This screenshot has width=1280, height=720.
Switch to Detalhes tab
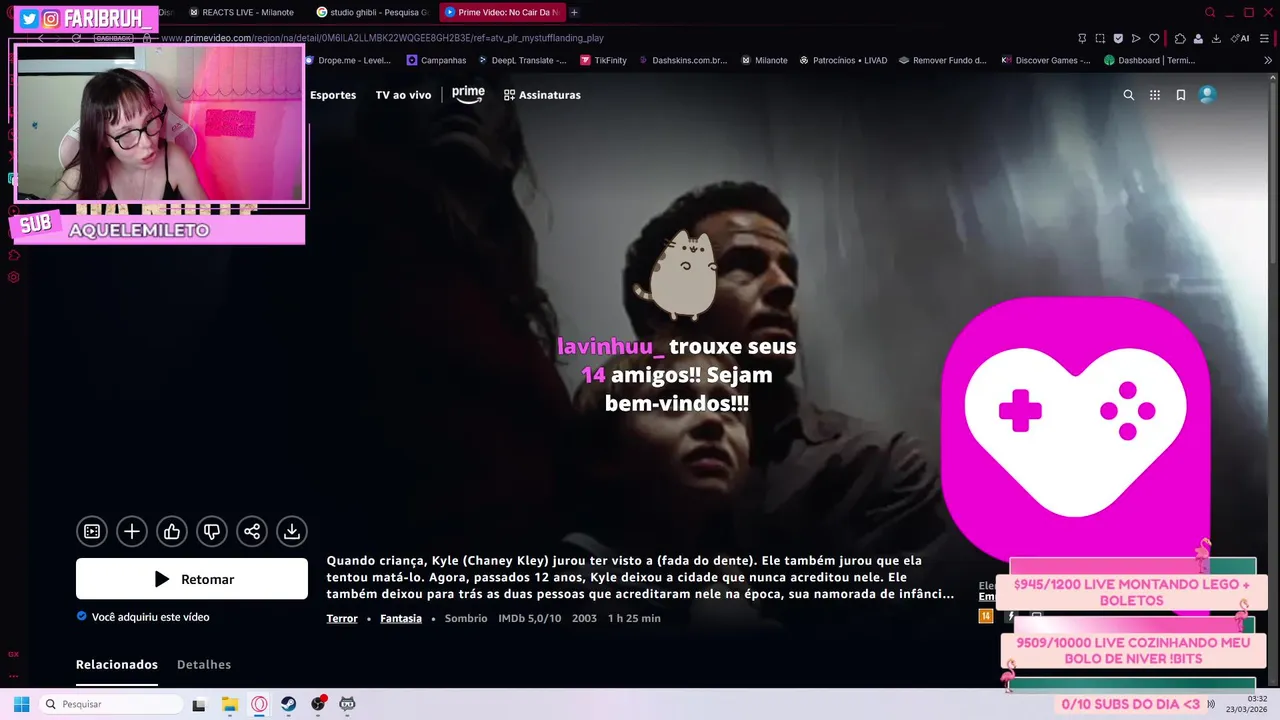click(204, 665)
